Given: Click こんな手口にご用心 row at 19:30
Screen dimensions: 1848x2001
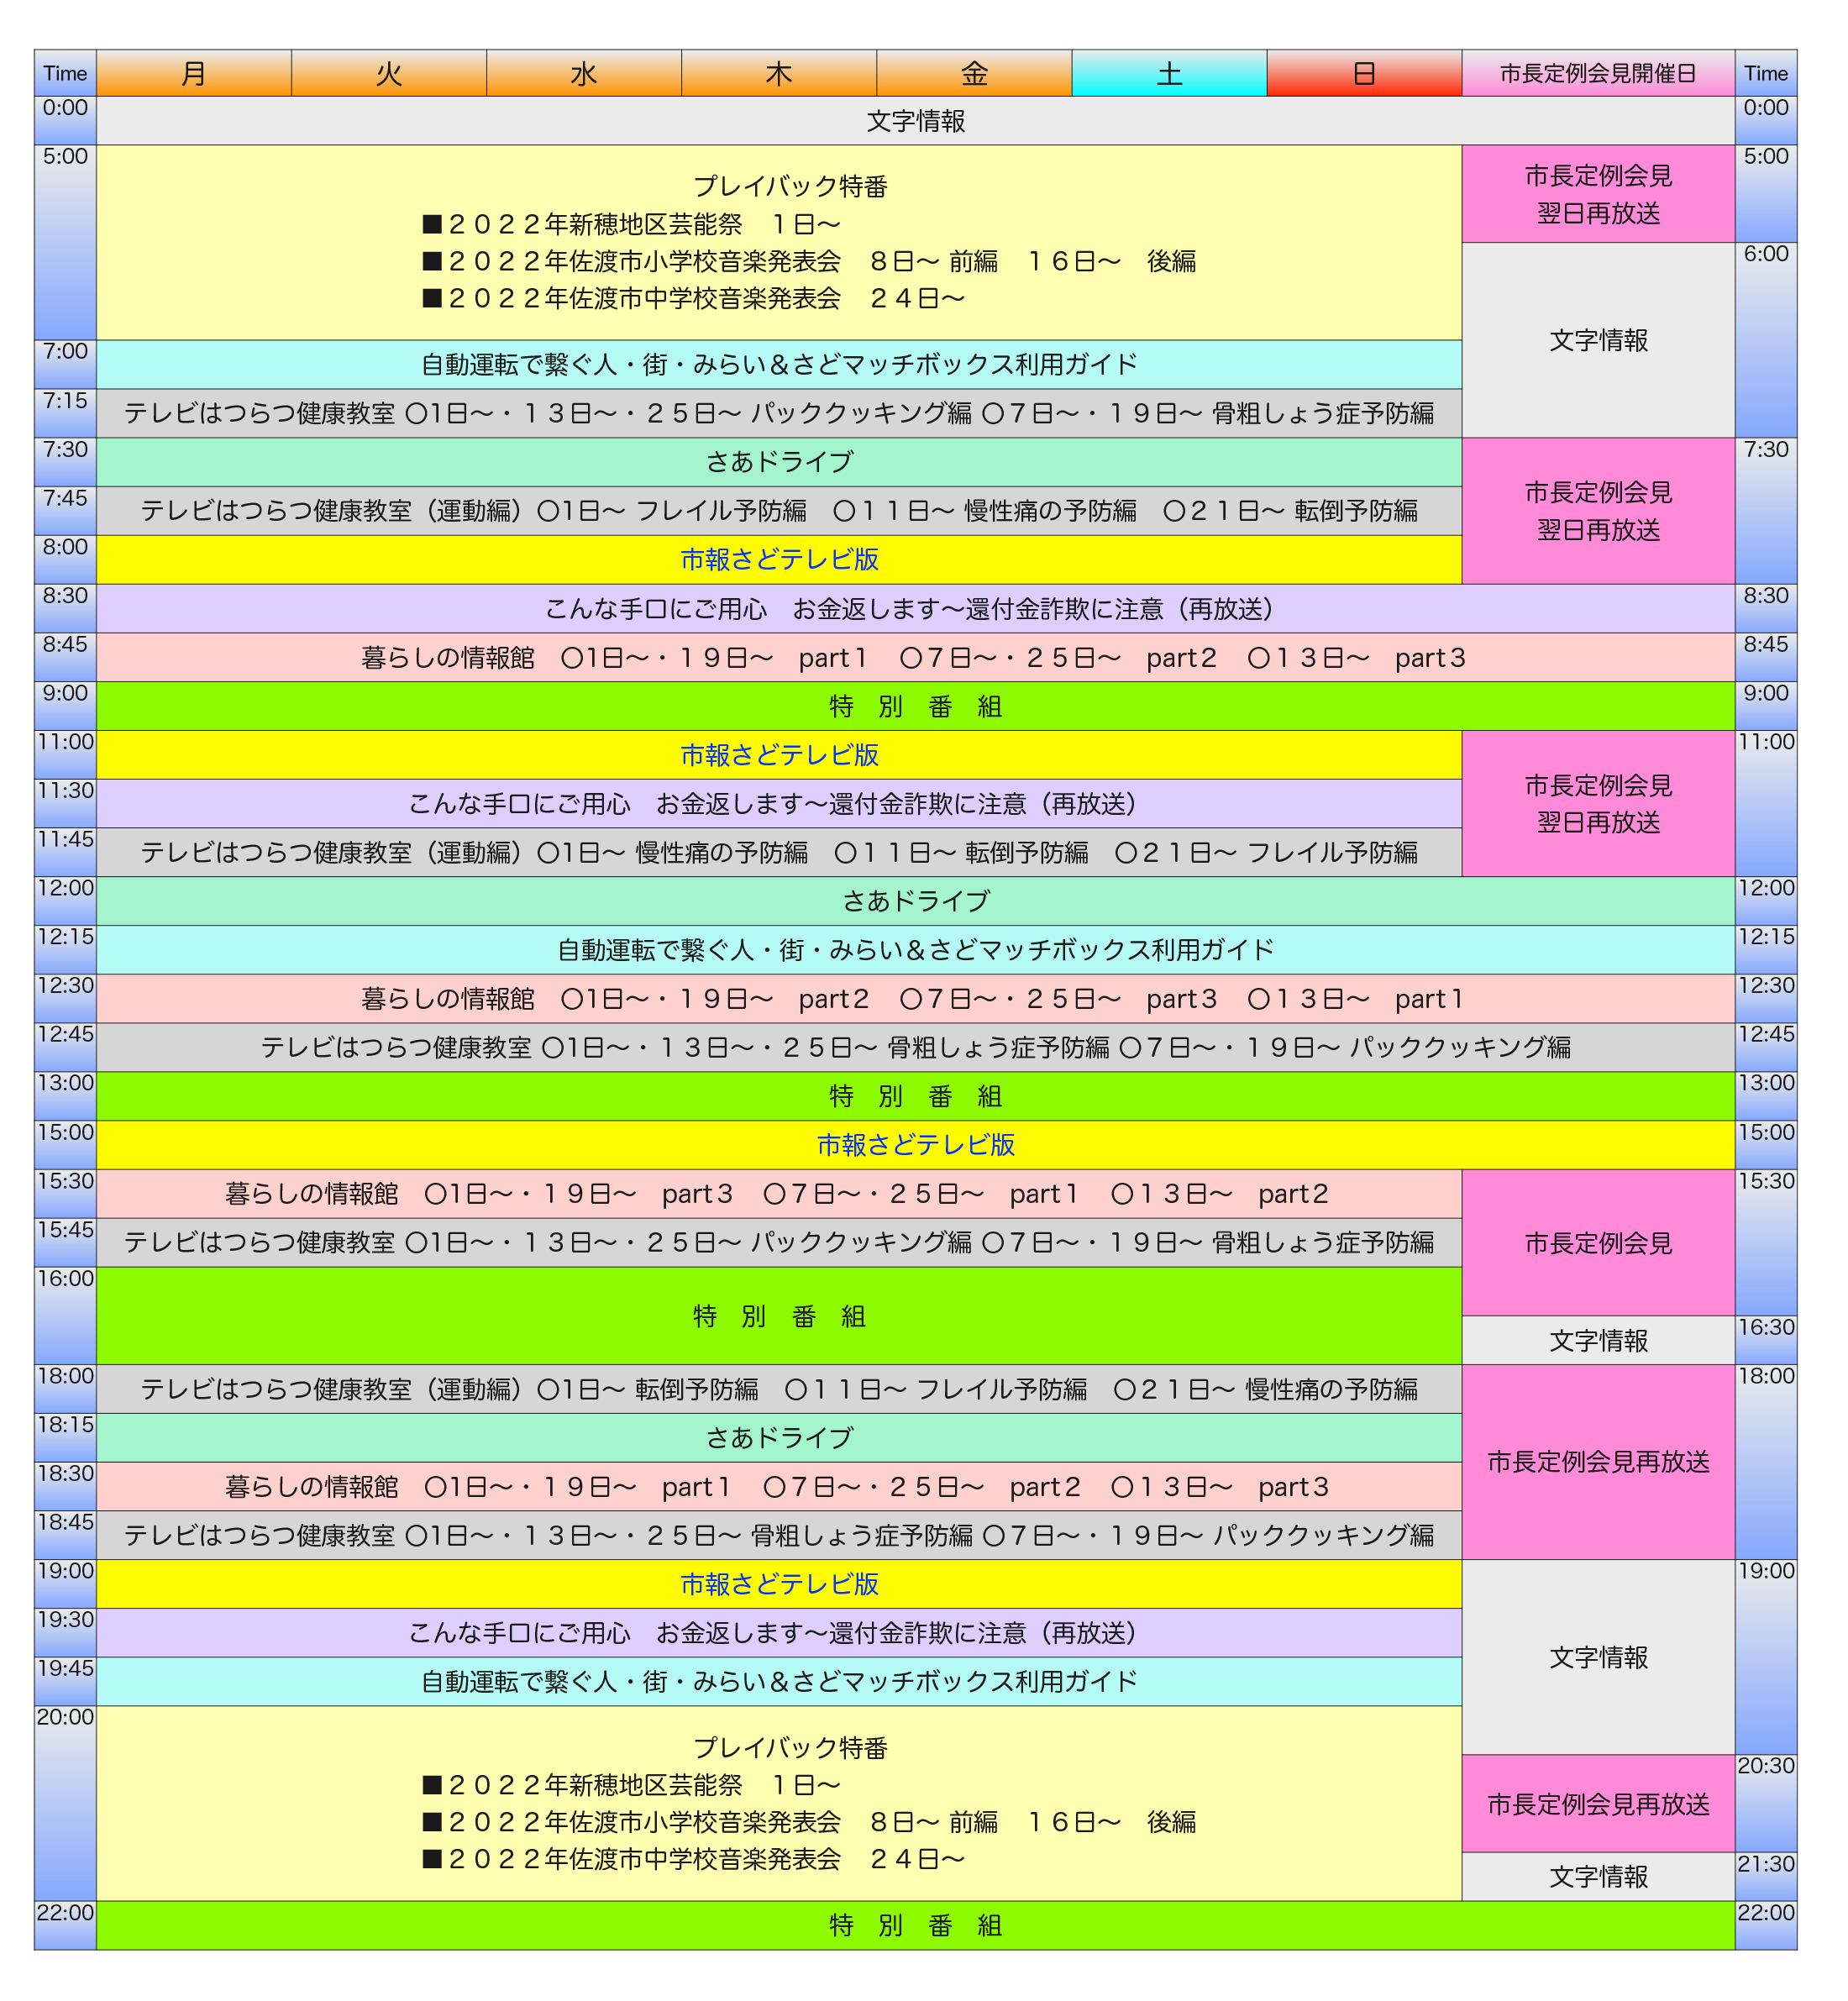Looking at the screenshot, I should (779, 1632).
